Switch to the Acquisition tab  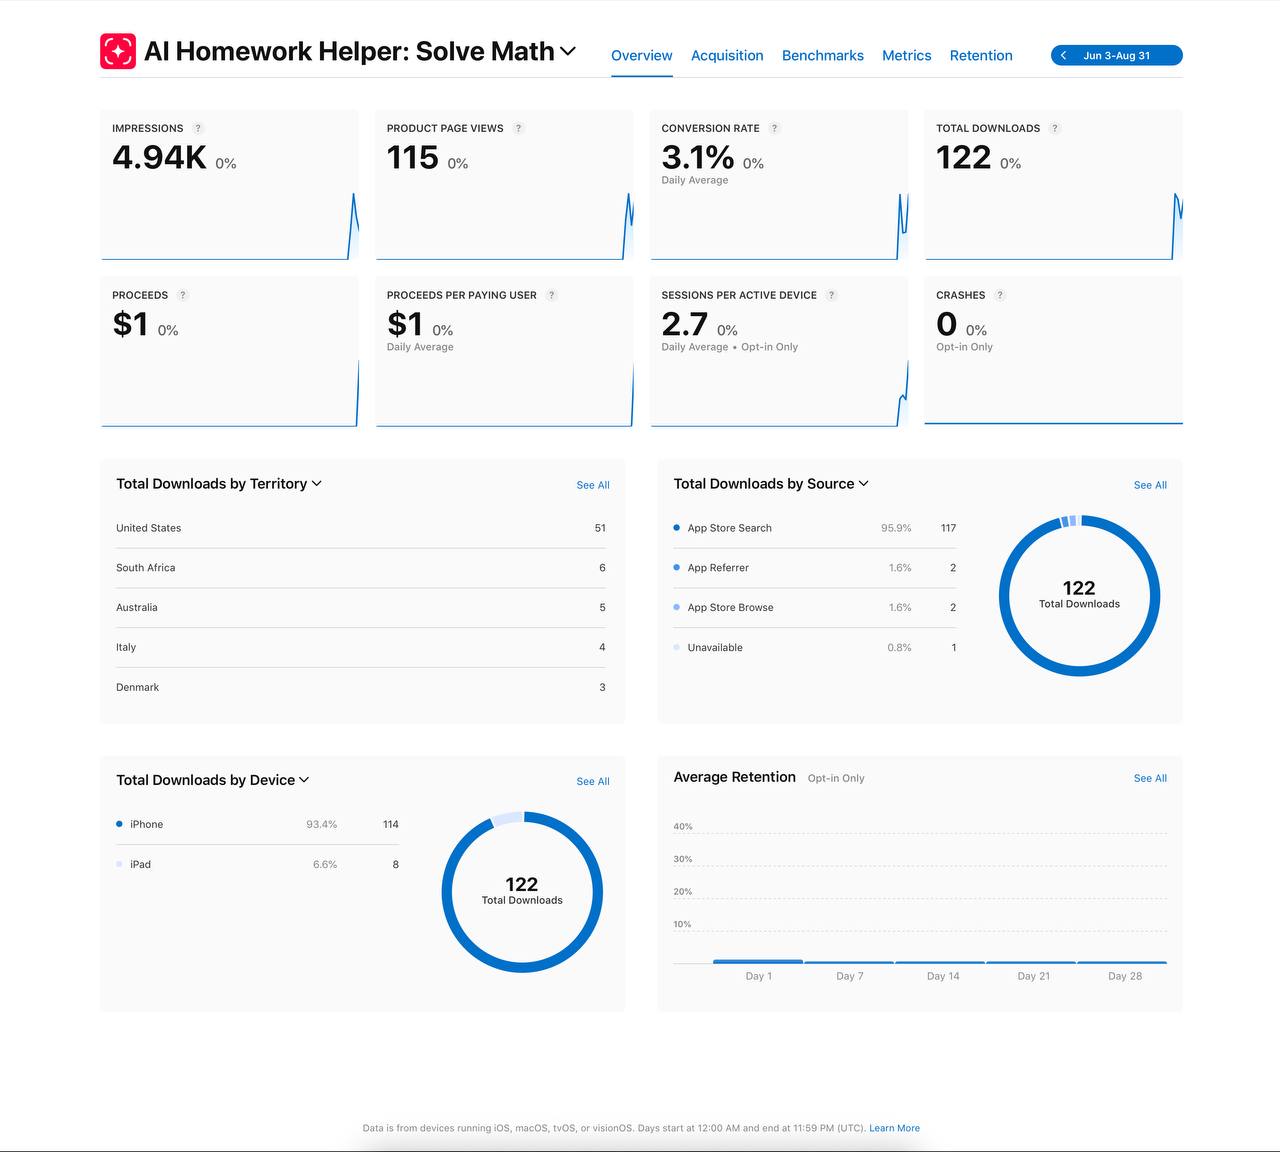727,56
